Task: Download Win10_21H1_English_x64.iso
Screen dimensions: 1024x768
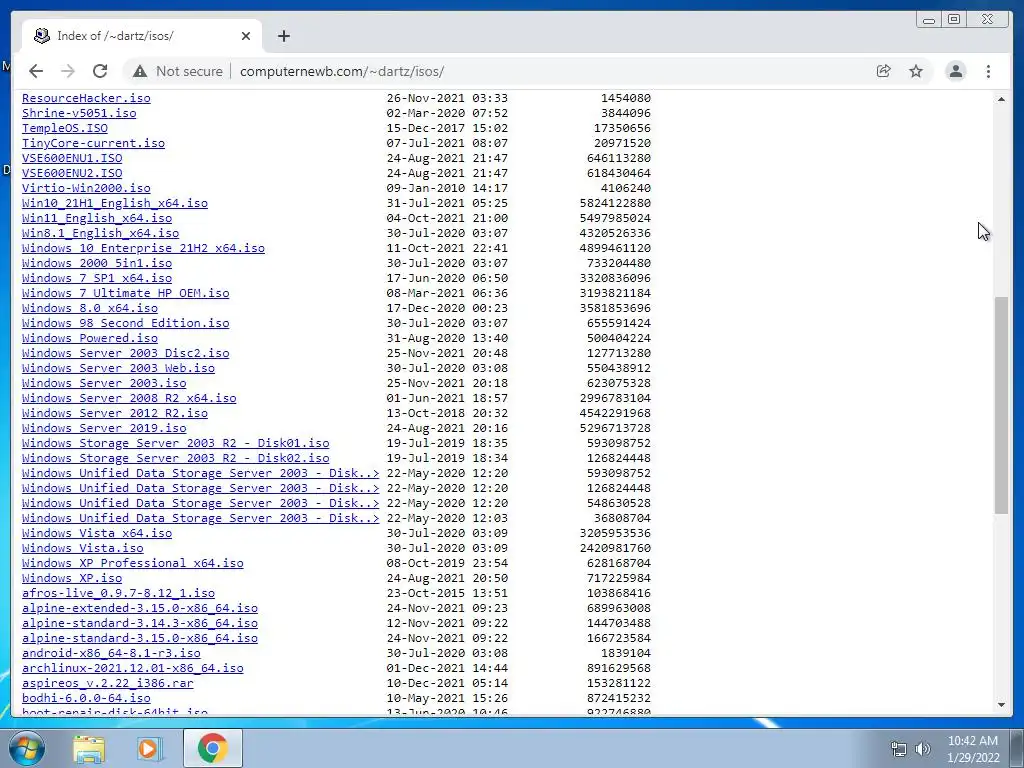Action: (115, 203)
